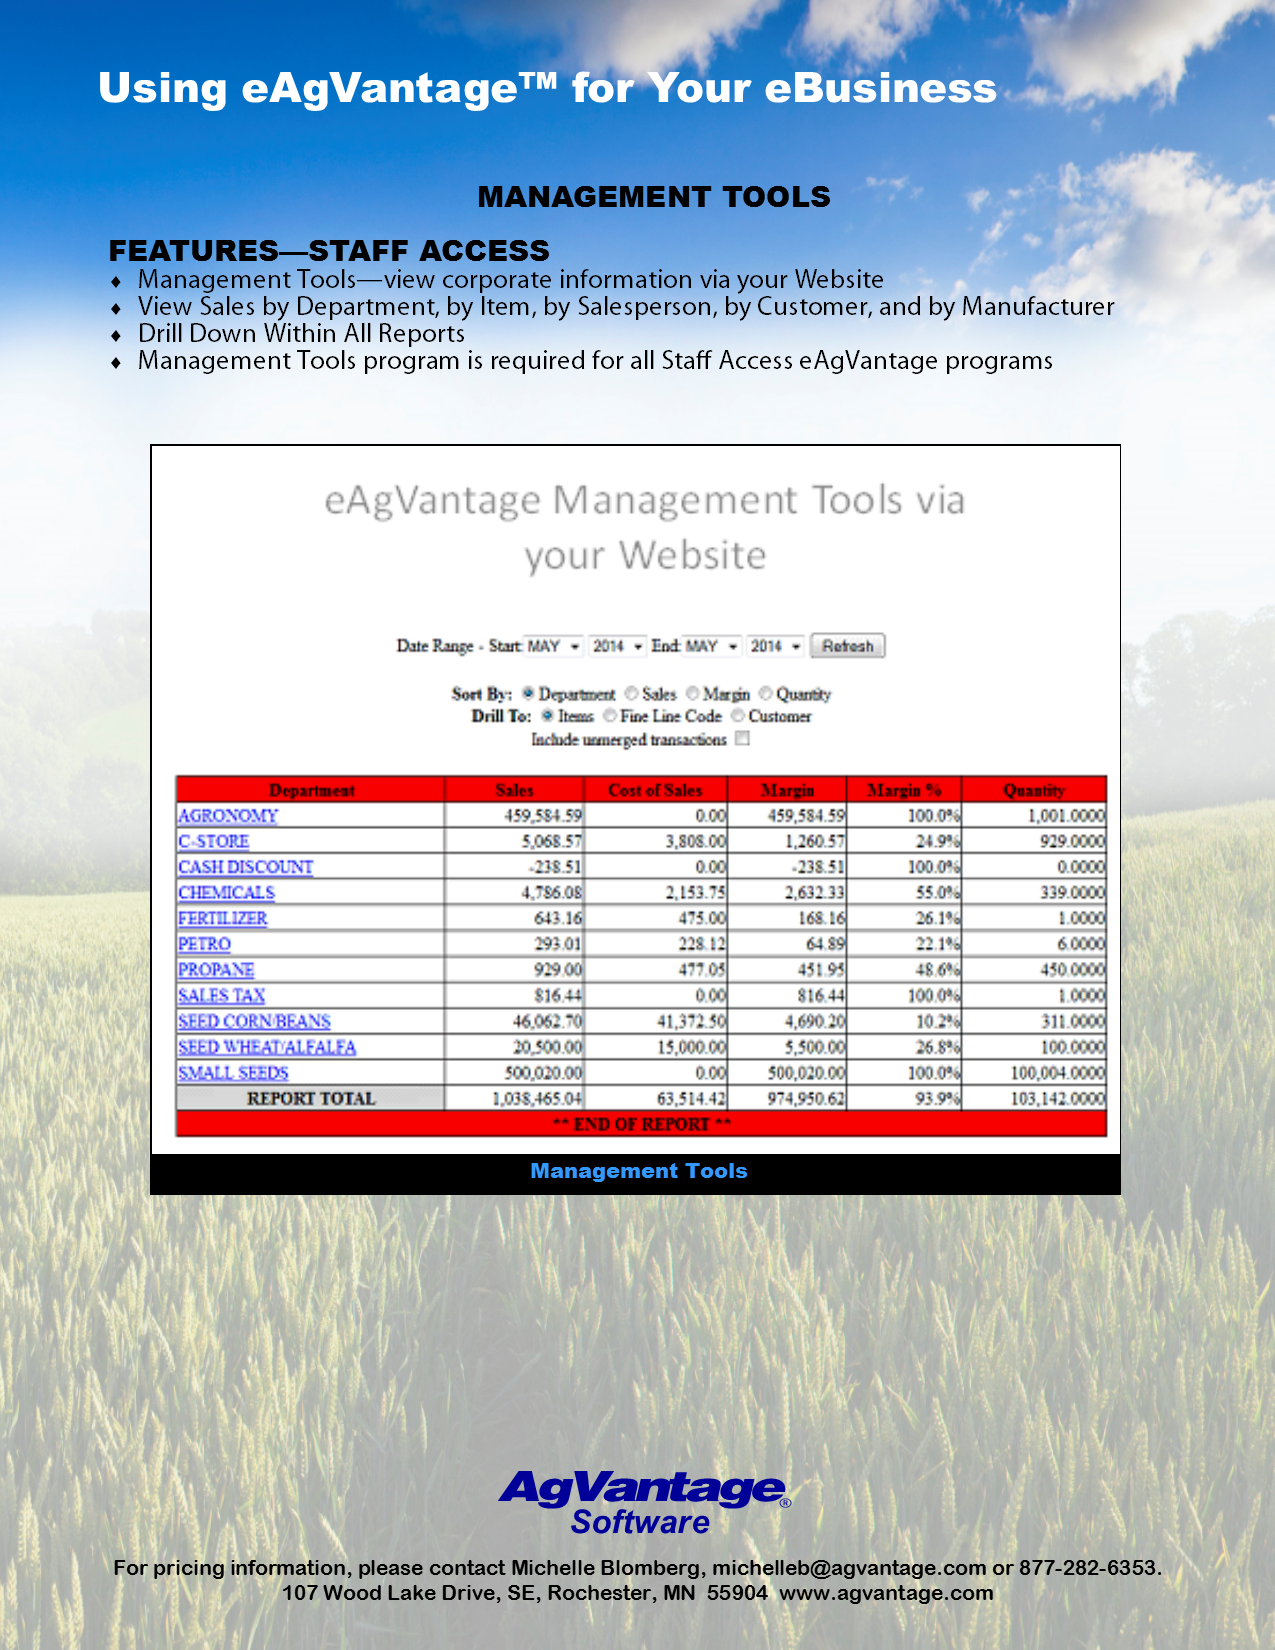Choose Drill To Customer radio button

coord(737,715)
